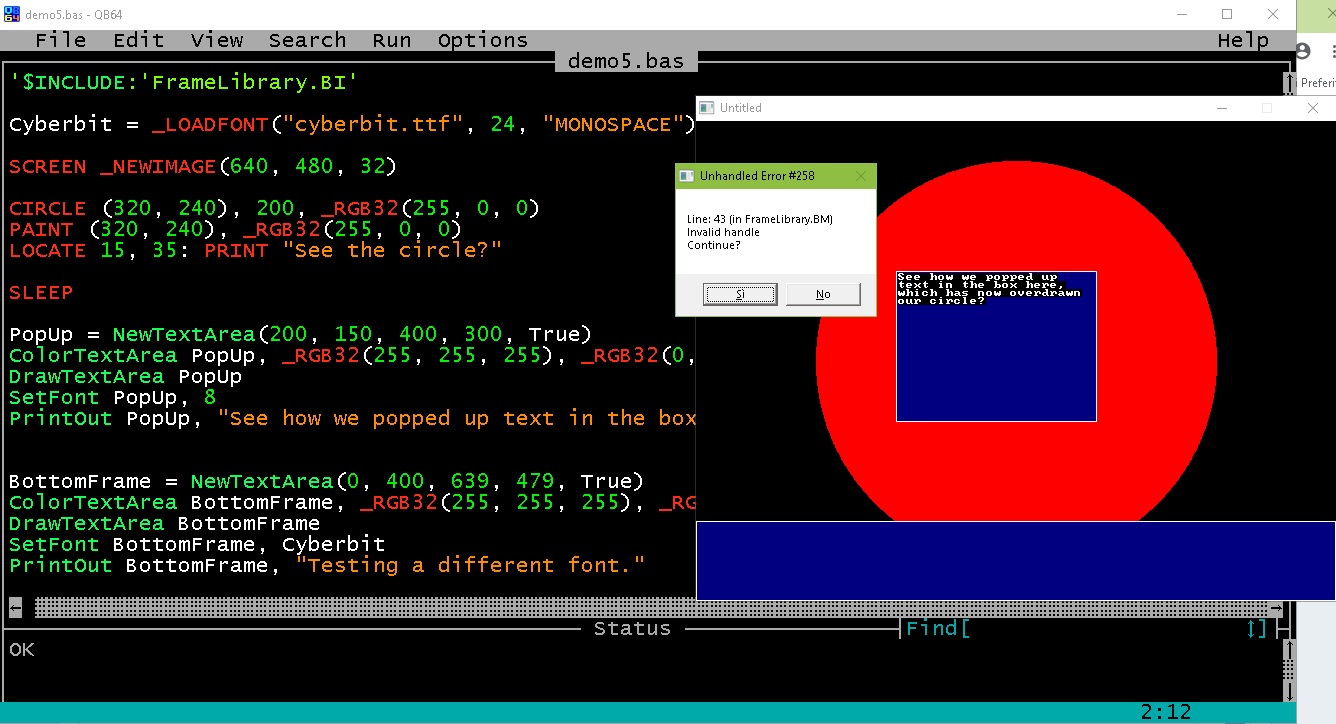
Task: Click the code editor vertical scrollbar up arrow
Action: [x=1289, y=80]
